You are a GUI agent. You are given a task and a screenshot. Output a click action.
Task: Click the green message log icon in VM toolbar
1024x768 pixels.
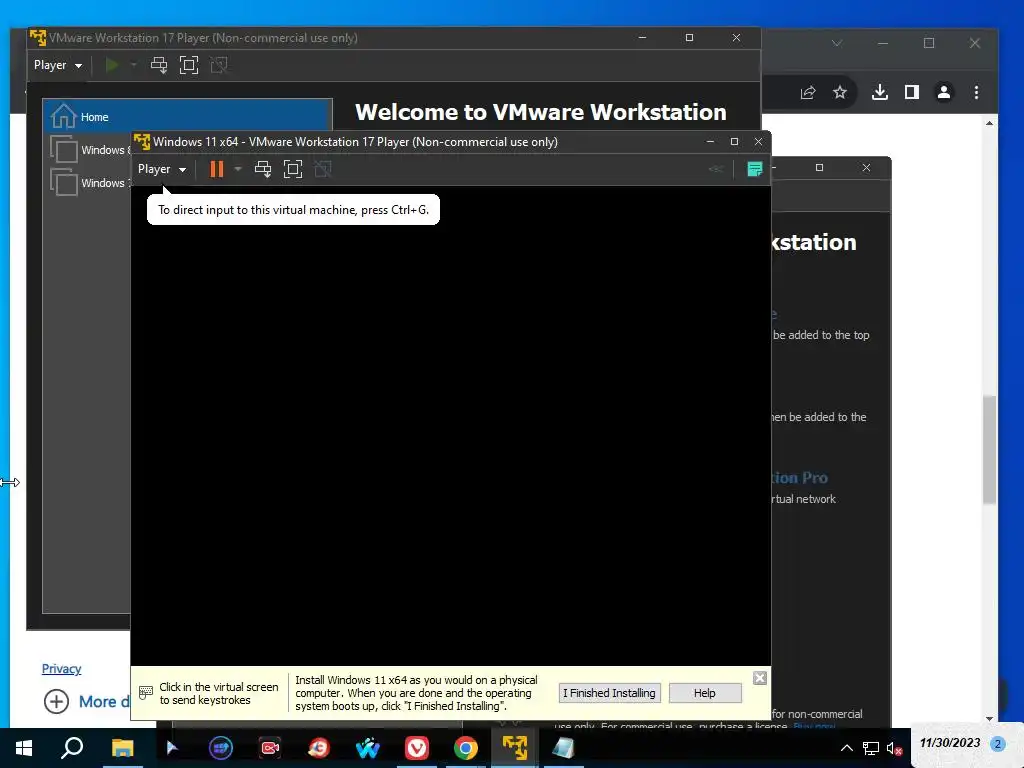pyautogui.click(x=754, y=169)
